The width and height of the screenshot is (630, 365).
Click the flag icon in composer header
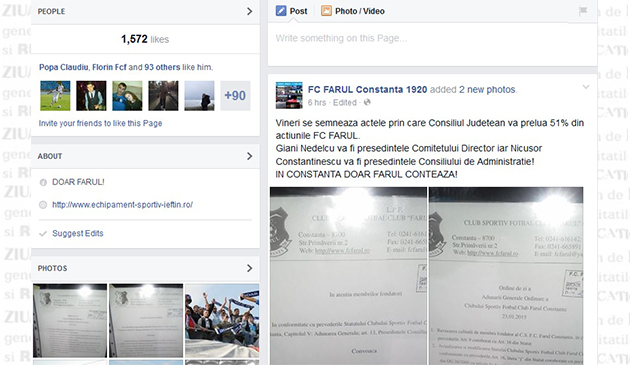pyautogui.click(x=583, y=11)
